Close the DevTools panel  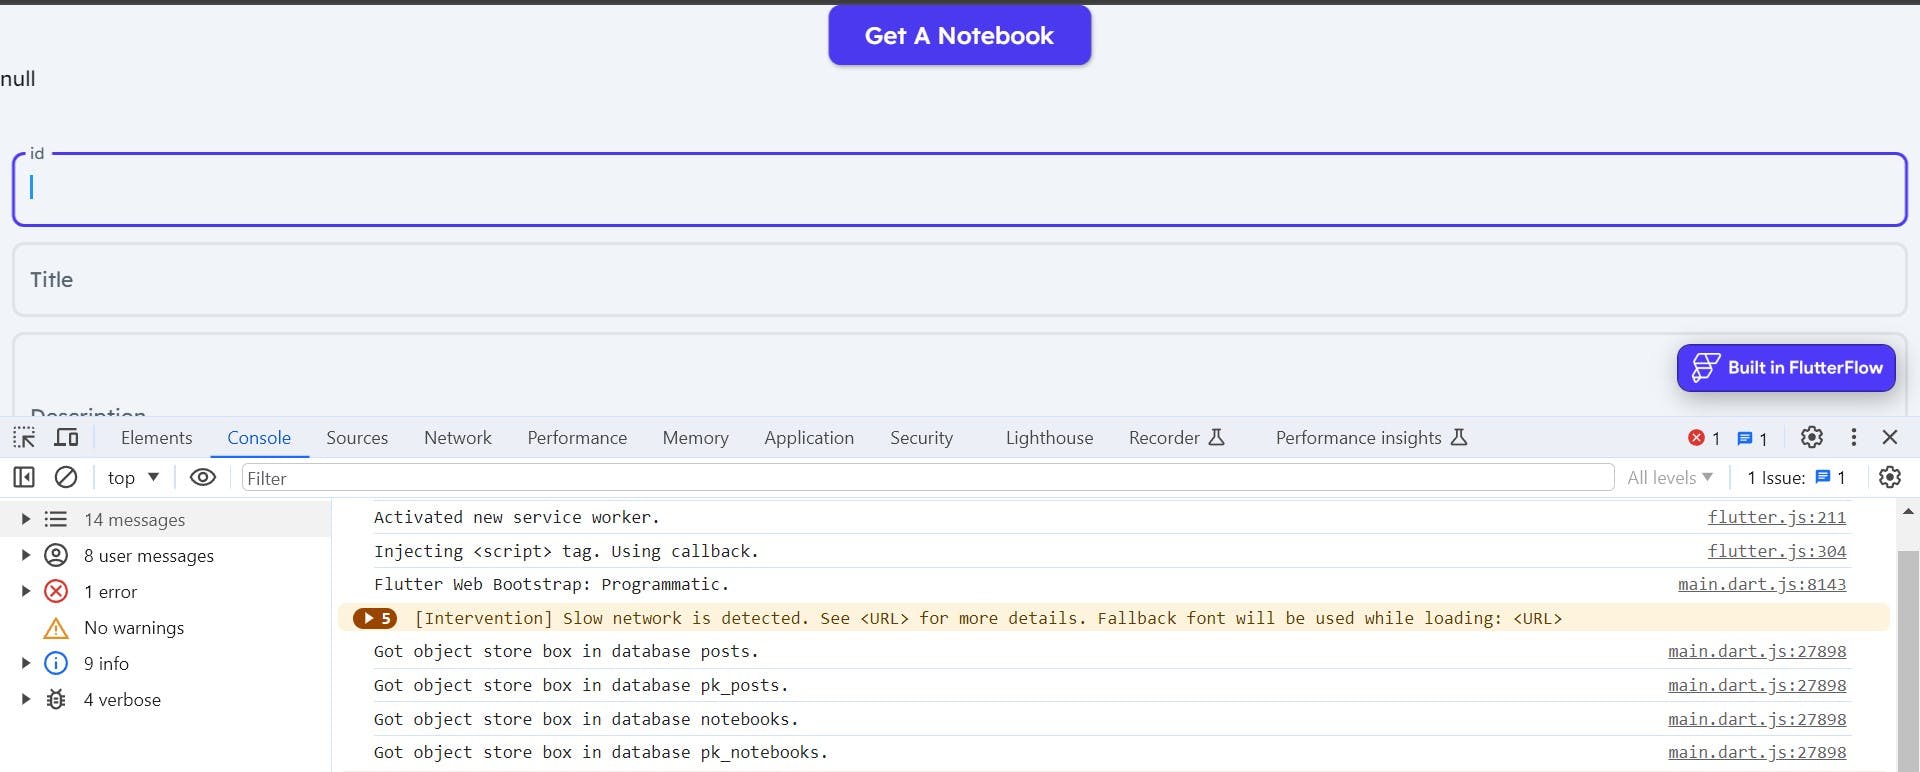tap(1890, 438)
